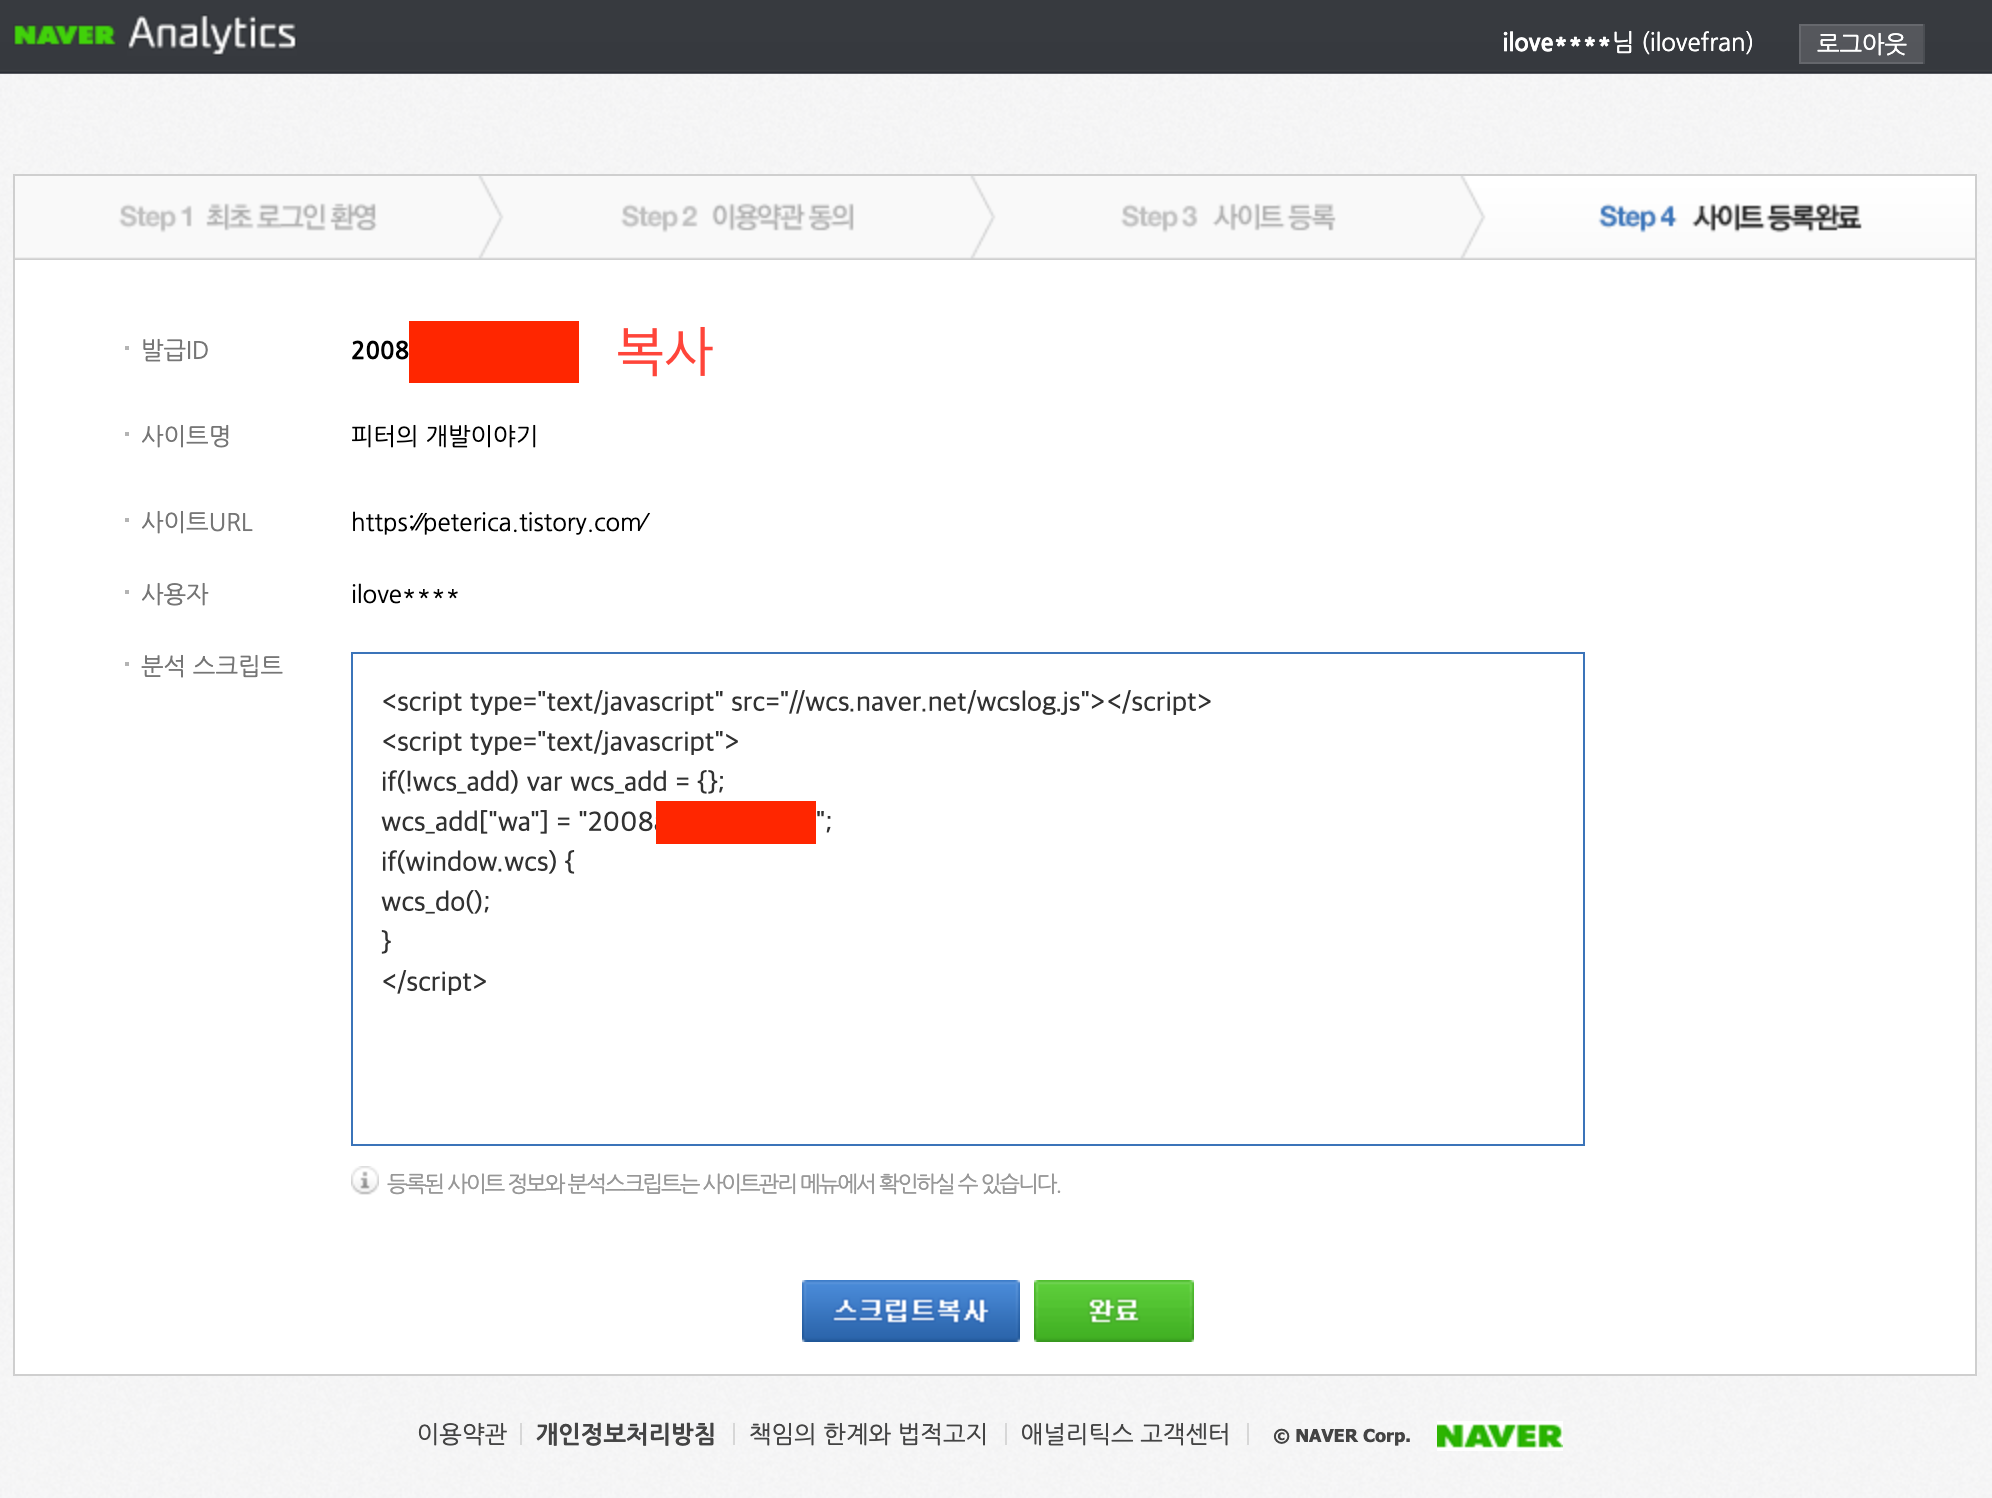Open the 개인정보처리방침 footer link

point(625,1434)
